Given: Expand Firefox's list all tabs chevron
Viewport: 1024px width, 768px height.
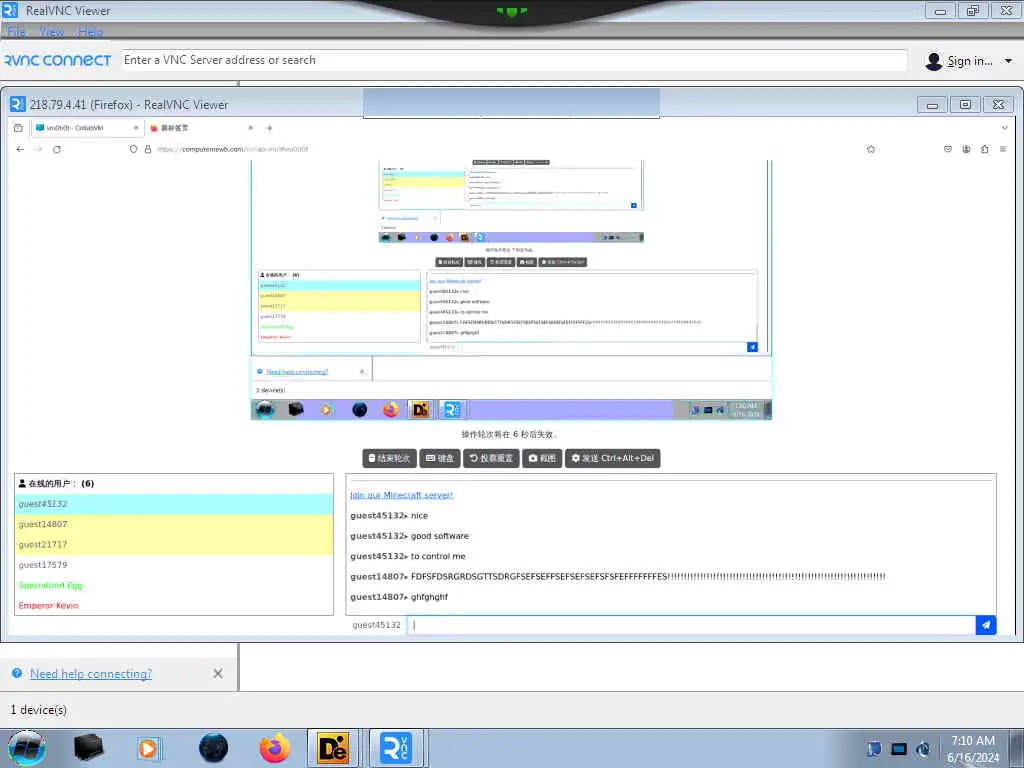Looking at the screenshot, I should [x=1004, y=128].
